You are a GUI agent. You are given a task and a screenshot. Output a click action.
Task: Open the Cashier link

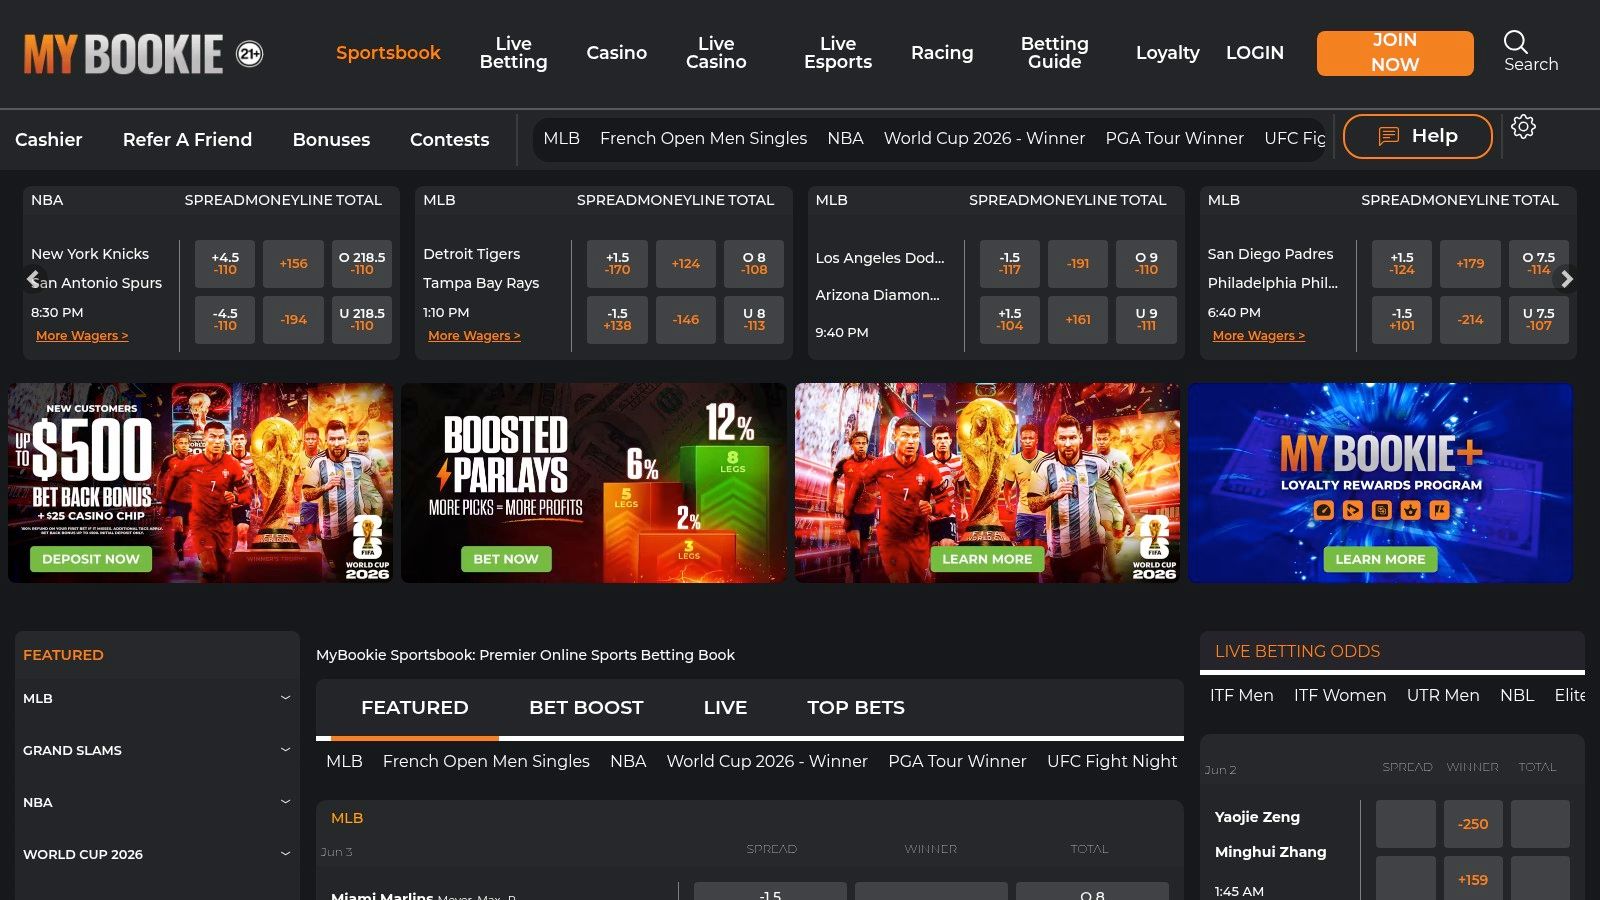48,140
